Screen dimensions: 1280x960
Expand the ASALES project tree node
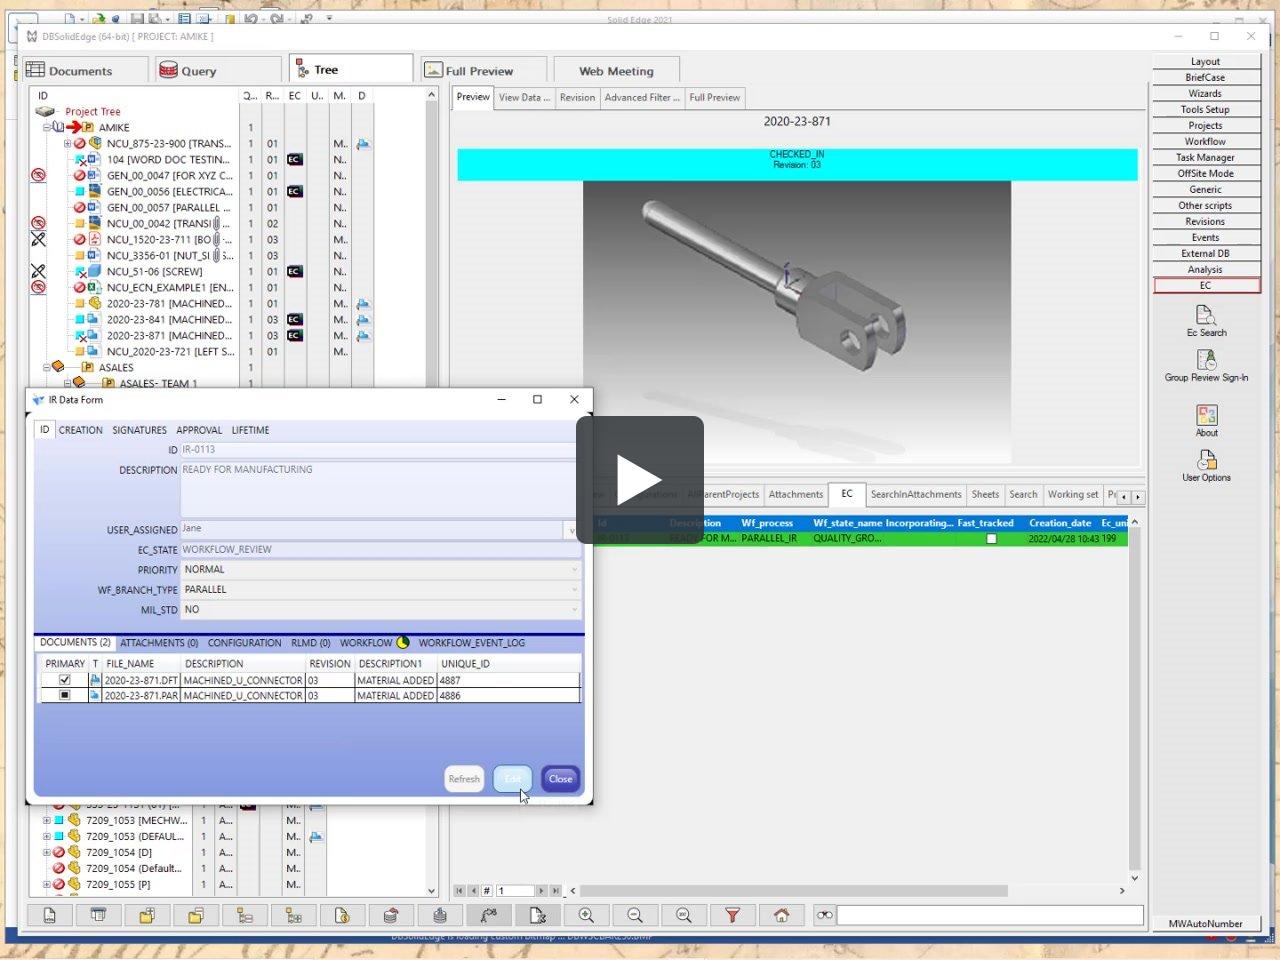pyautogui.click(x=46, y=367)
